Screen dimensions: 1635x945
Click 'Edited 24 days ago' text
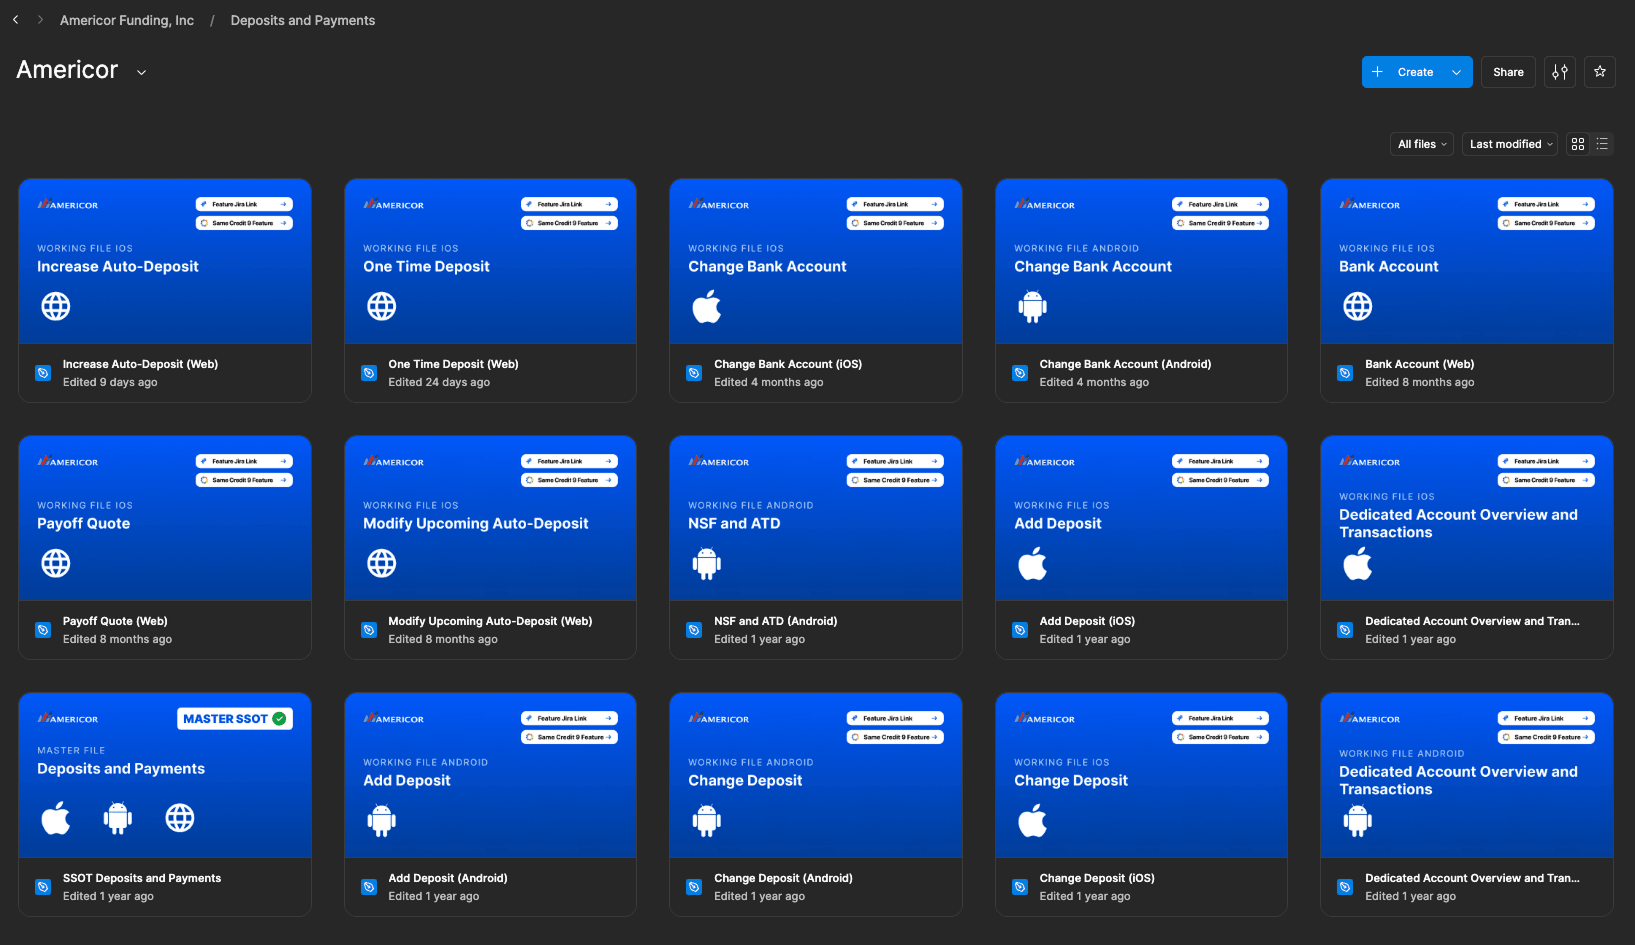439,382
